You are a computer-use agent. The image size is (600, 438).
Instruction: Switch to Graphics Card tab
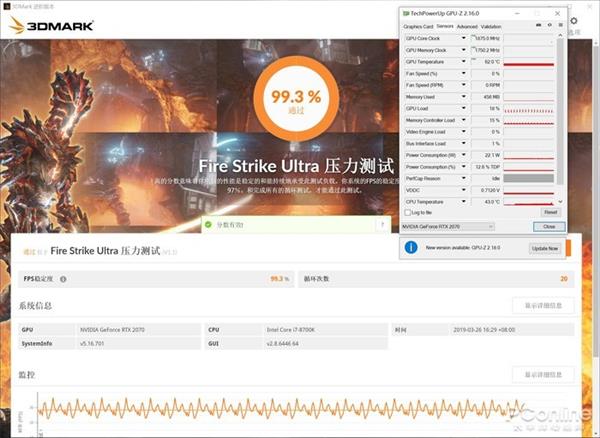tap(418, 27)
